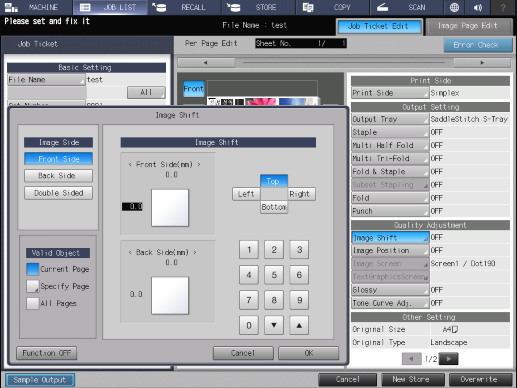Click the Sample Output button

click(40, 380)
